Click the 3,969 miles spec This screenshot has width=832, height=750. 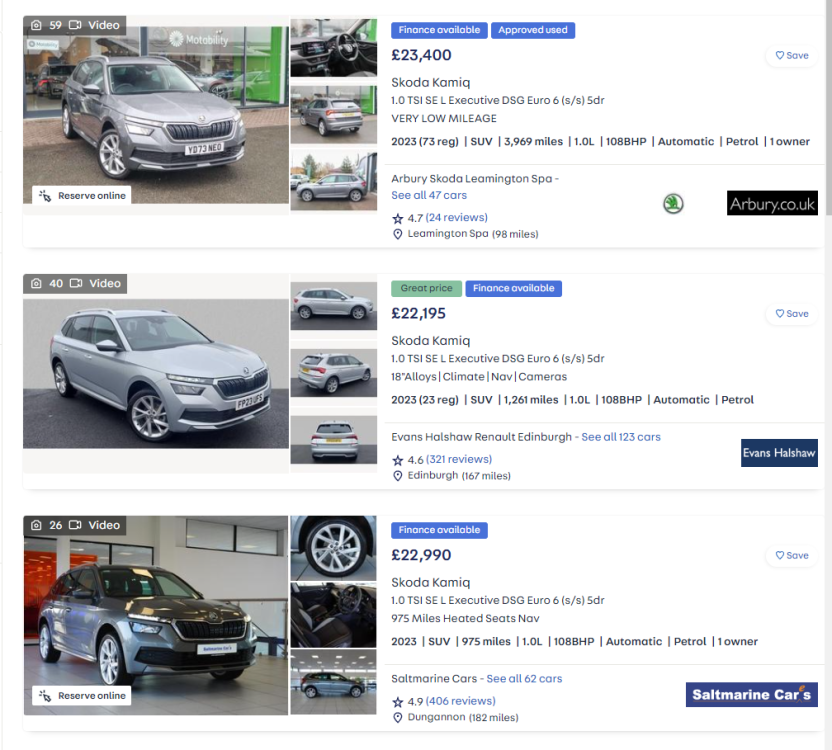[533, 142]
